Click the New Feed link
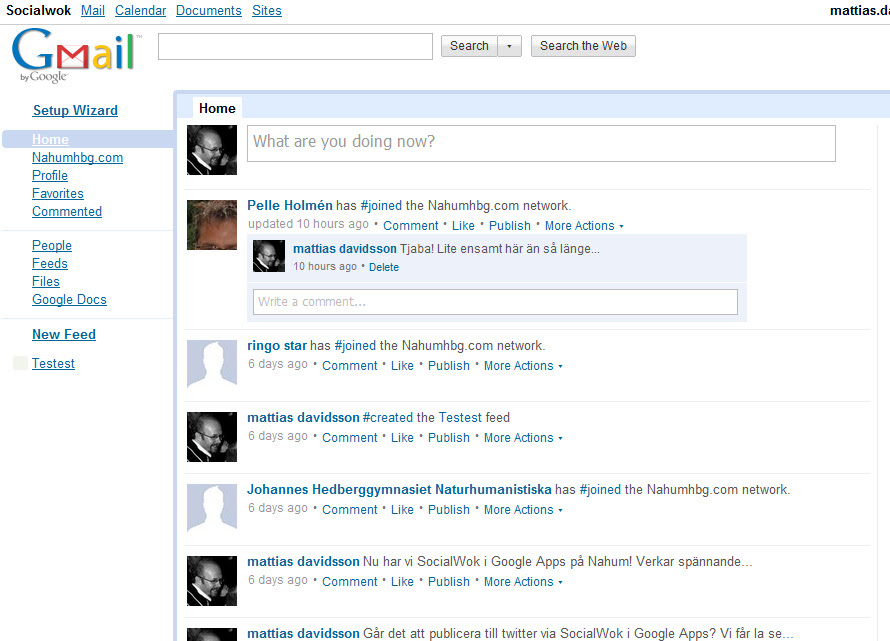The image size is (890, 641). click(x=64, y=334)
